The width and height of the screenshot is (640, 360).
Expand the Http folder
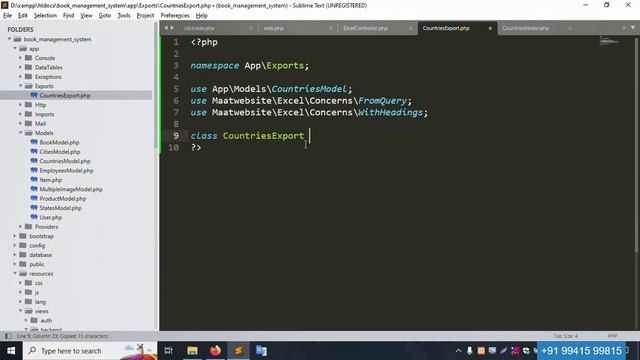coord(20,105)
